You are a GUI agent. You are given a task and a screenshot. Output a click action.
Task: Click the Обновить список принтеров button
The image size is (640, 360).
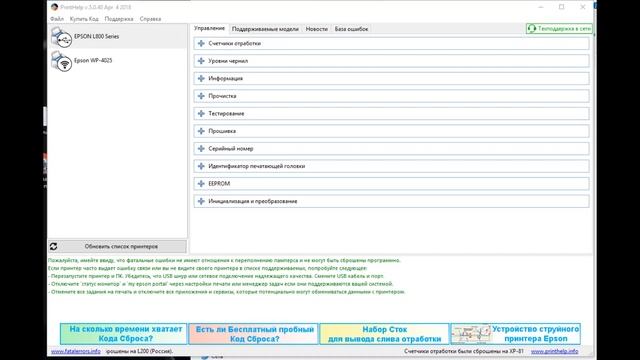coord(118,247)
